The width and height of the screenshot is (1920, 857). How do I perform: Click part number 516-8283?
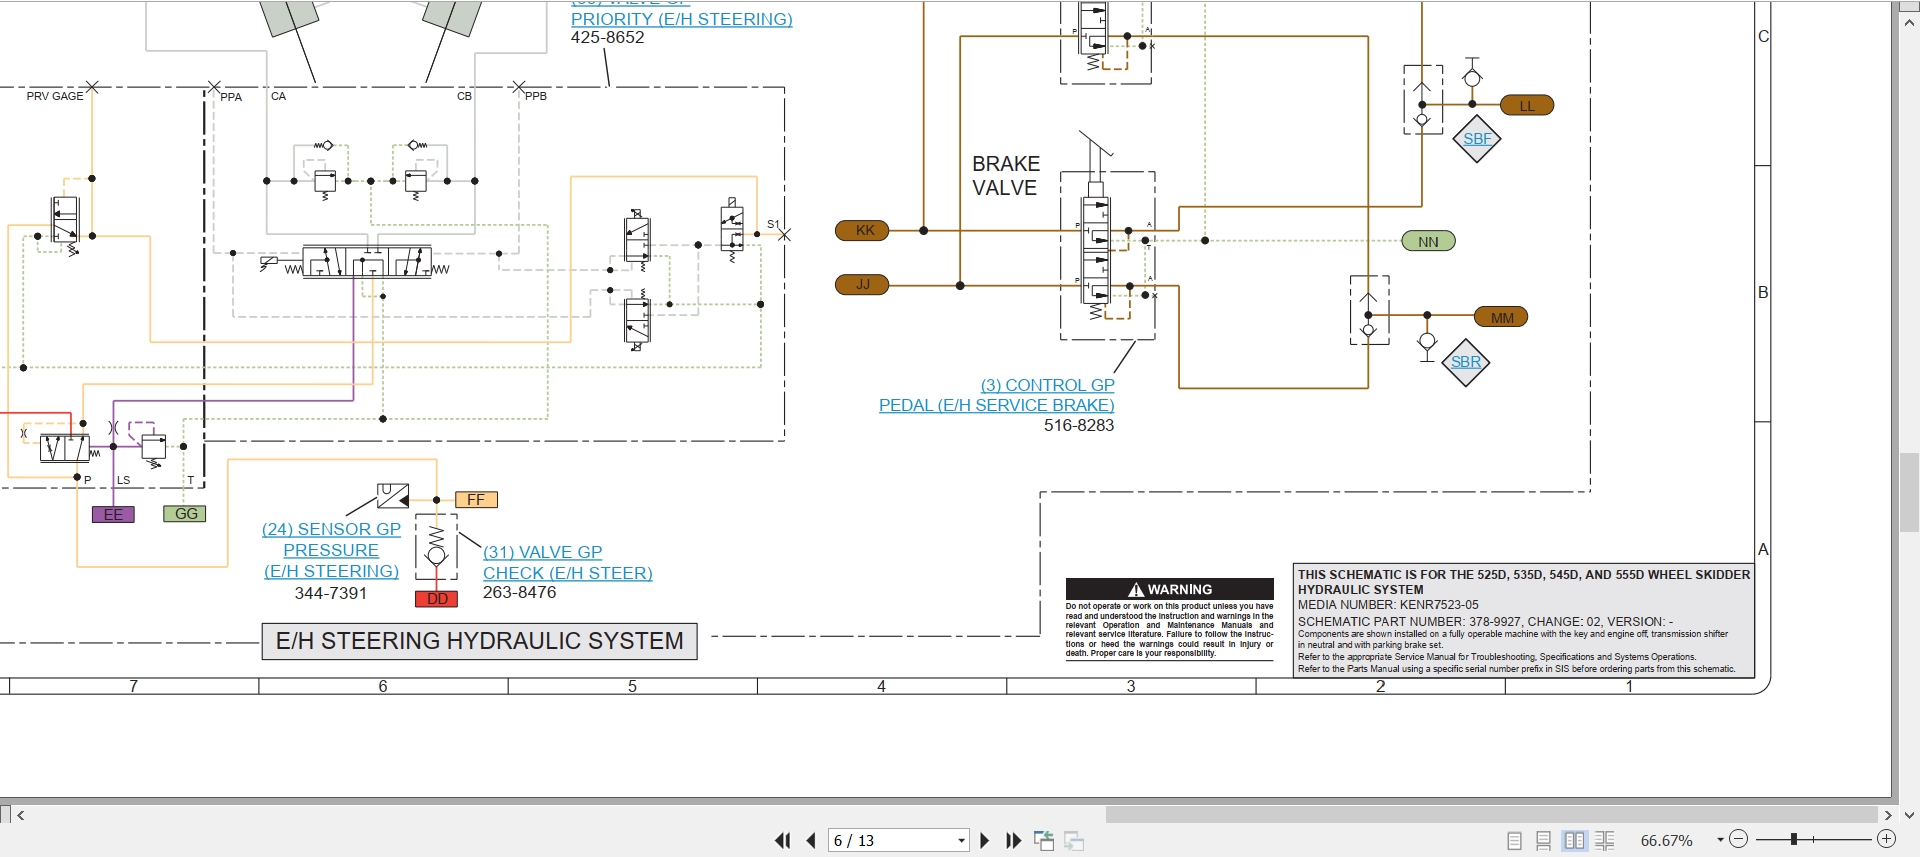coord(1079,425)
